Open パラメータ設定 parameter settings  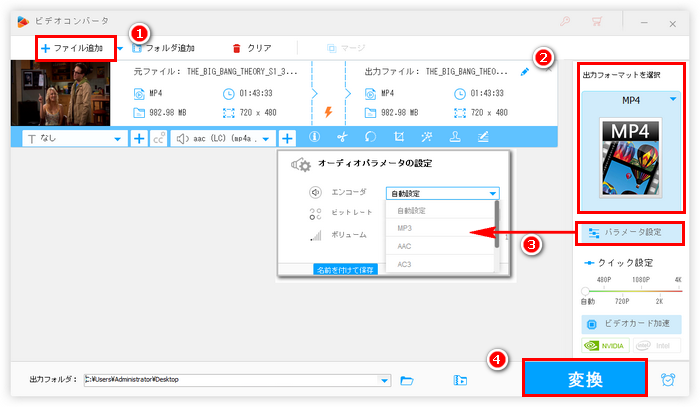pyautogui.click(x=631, y=232)
